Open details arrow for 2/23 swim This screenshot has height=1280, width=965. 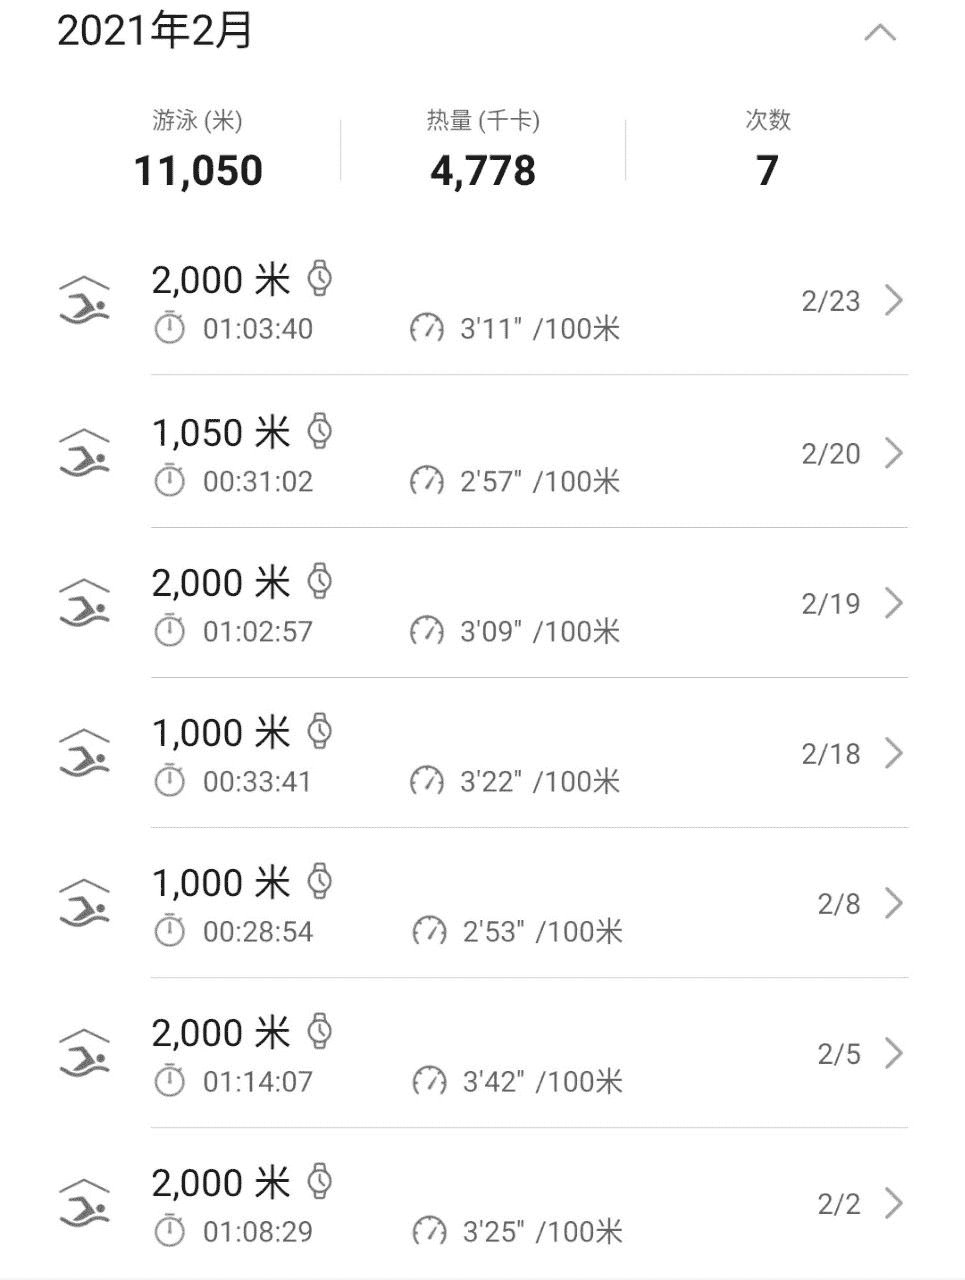tap(894, 300)
